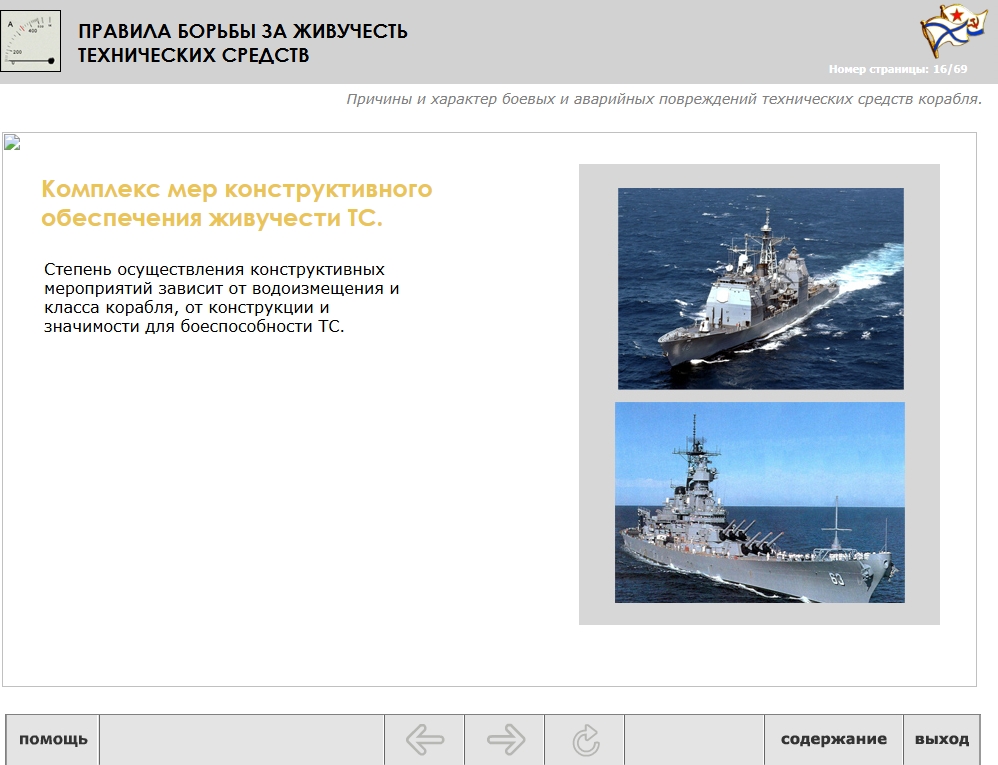This screenshot has width=998, height=765.
Task: Click the yellow heading about живучести ТС
Action: pos(237,203)
